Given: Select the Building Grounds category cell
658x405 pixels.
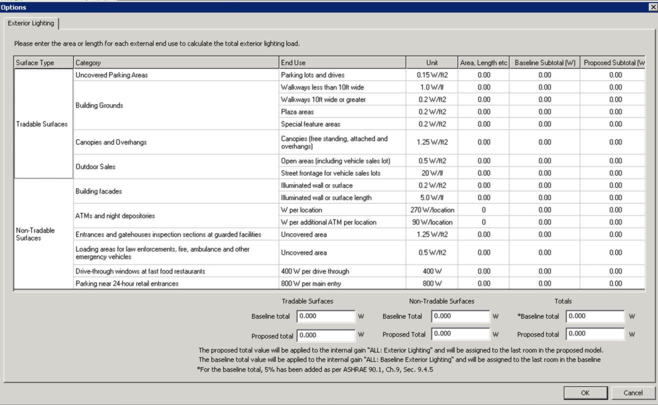Looking at the screenshot, I should (x=176, y=105).
